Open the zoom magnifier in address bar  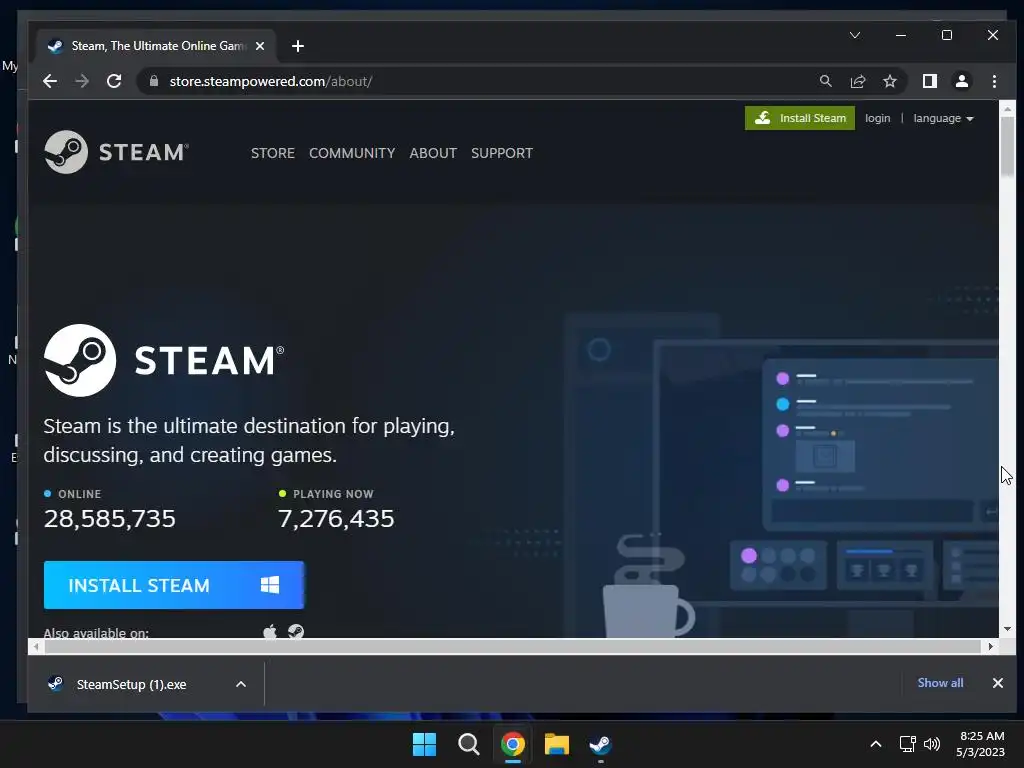pyautogui.click(x=825, y=81)
